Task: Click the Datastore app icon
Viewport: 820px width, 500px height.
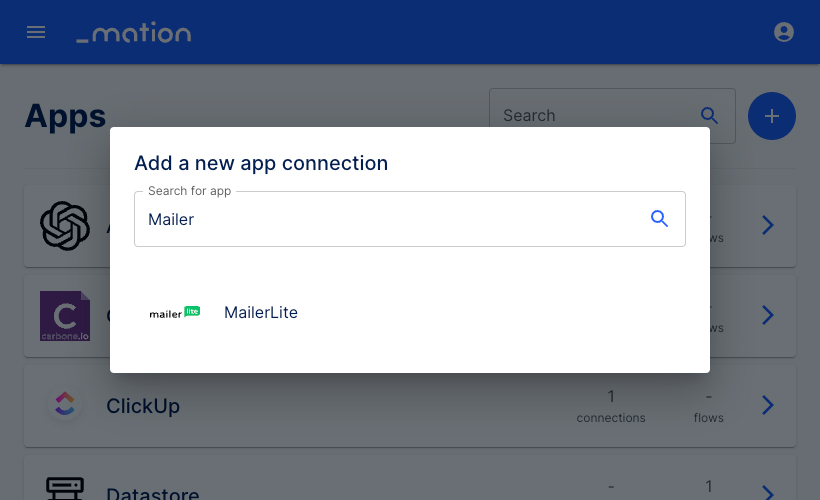Action: tap(65, 488)
